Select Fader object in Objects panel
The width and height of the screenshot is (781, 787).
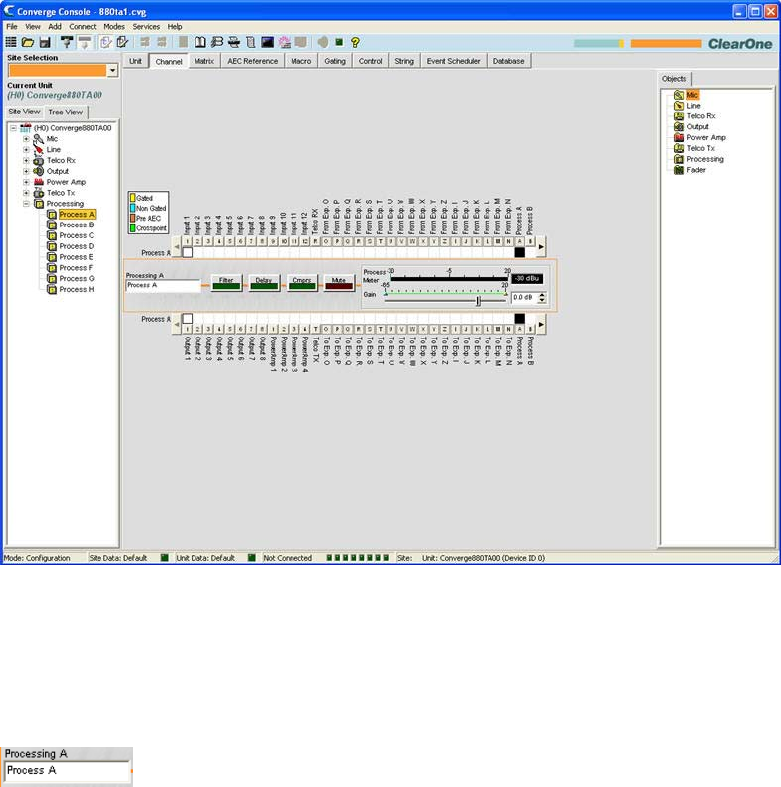click(690, 170)
